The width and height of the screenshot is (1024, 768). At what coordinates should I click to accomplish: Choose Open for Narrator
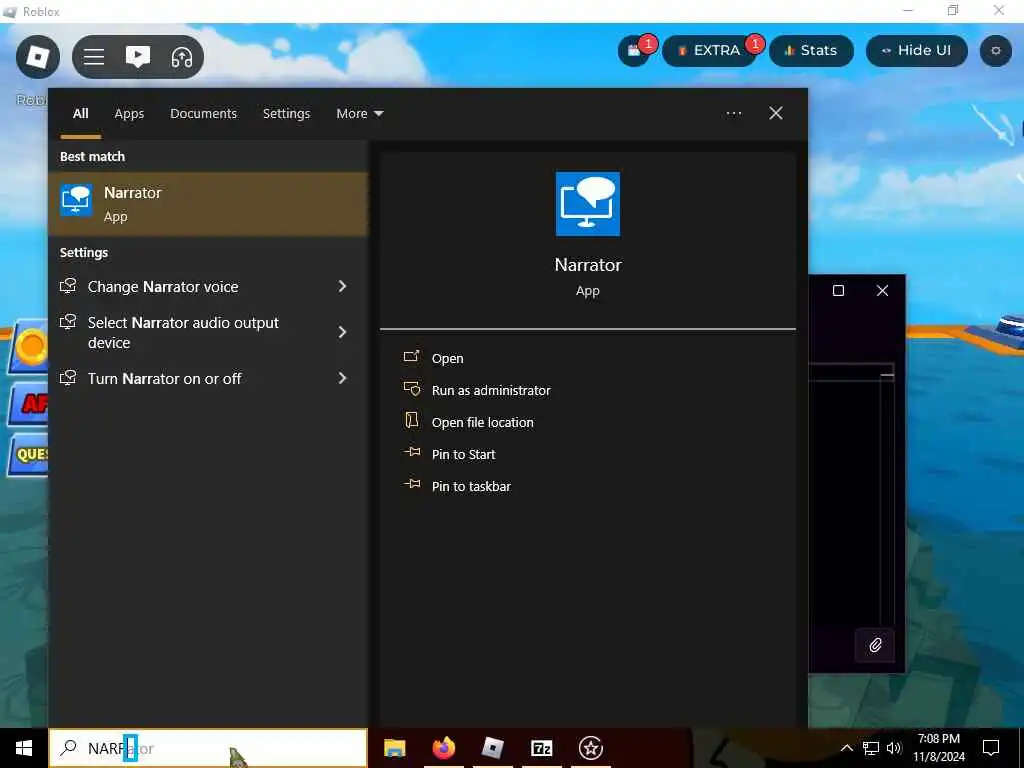click(x=447, y=359)
